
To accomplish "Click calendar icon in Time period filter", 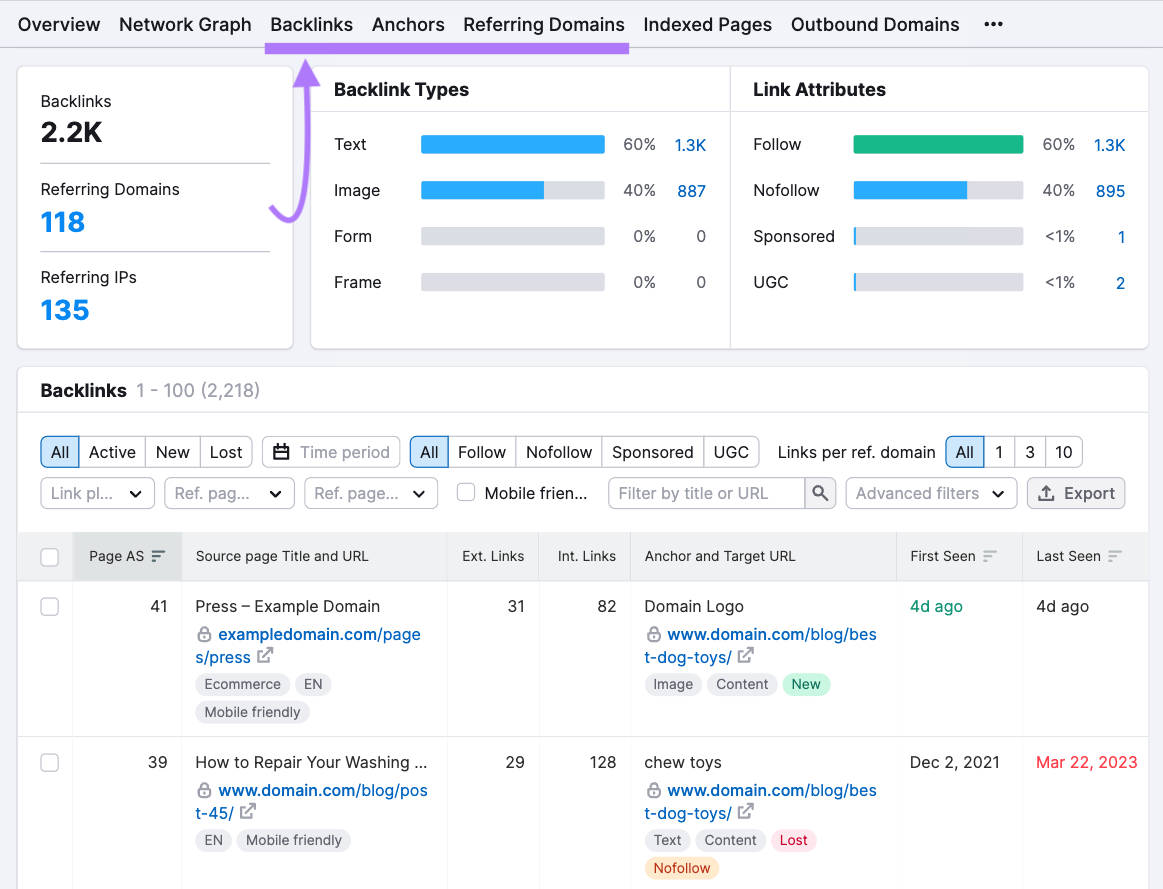I will tap(281, 452).
